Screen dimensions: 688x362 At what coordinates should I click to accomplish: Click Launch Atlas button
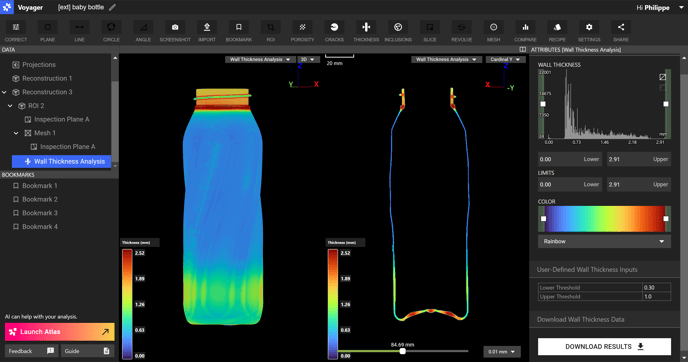point(60,332)
